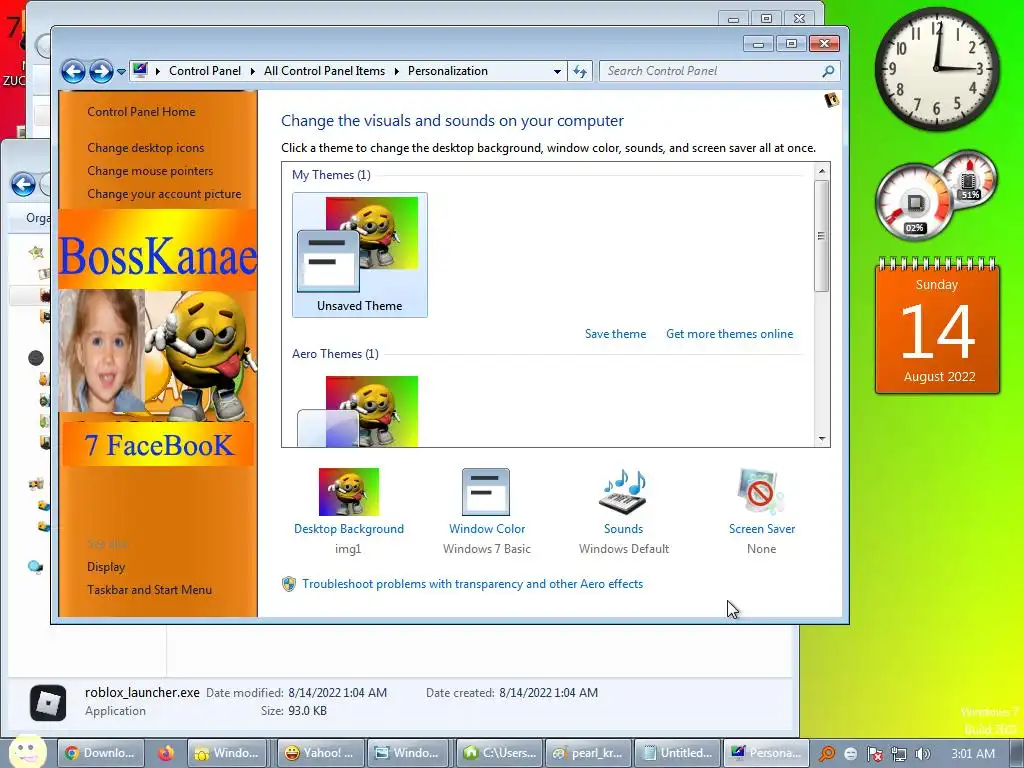Image resolution: width=1024 pixels, height=768 pixels.
Task: Click the themes list scroll down arrow
Action: tap(822, 439)
